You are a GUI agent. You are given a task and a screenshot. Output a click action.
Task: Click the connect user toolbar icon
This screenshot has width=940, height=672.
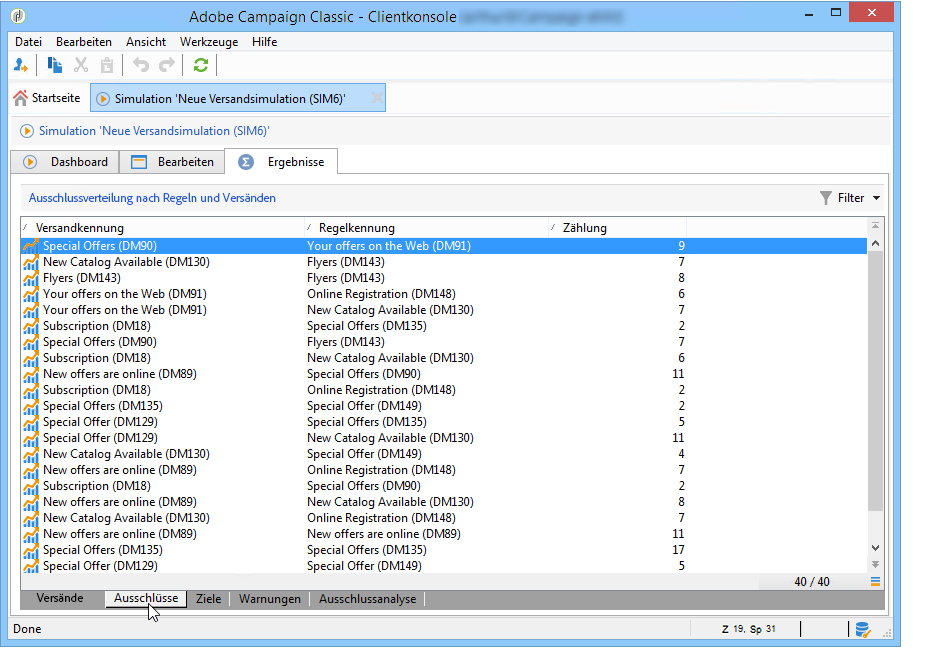pos(21,65)
